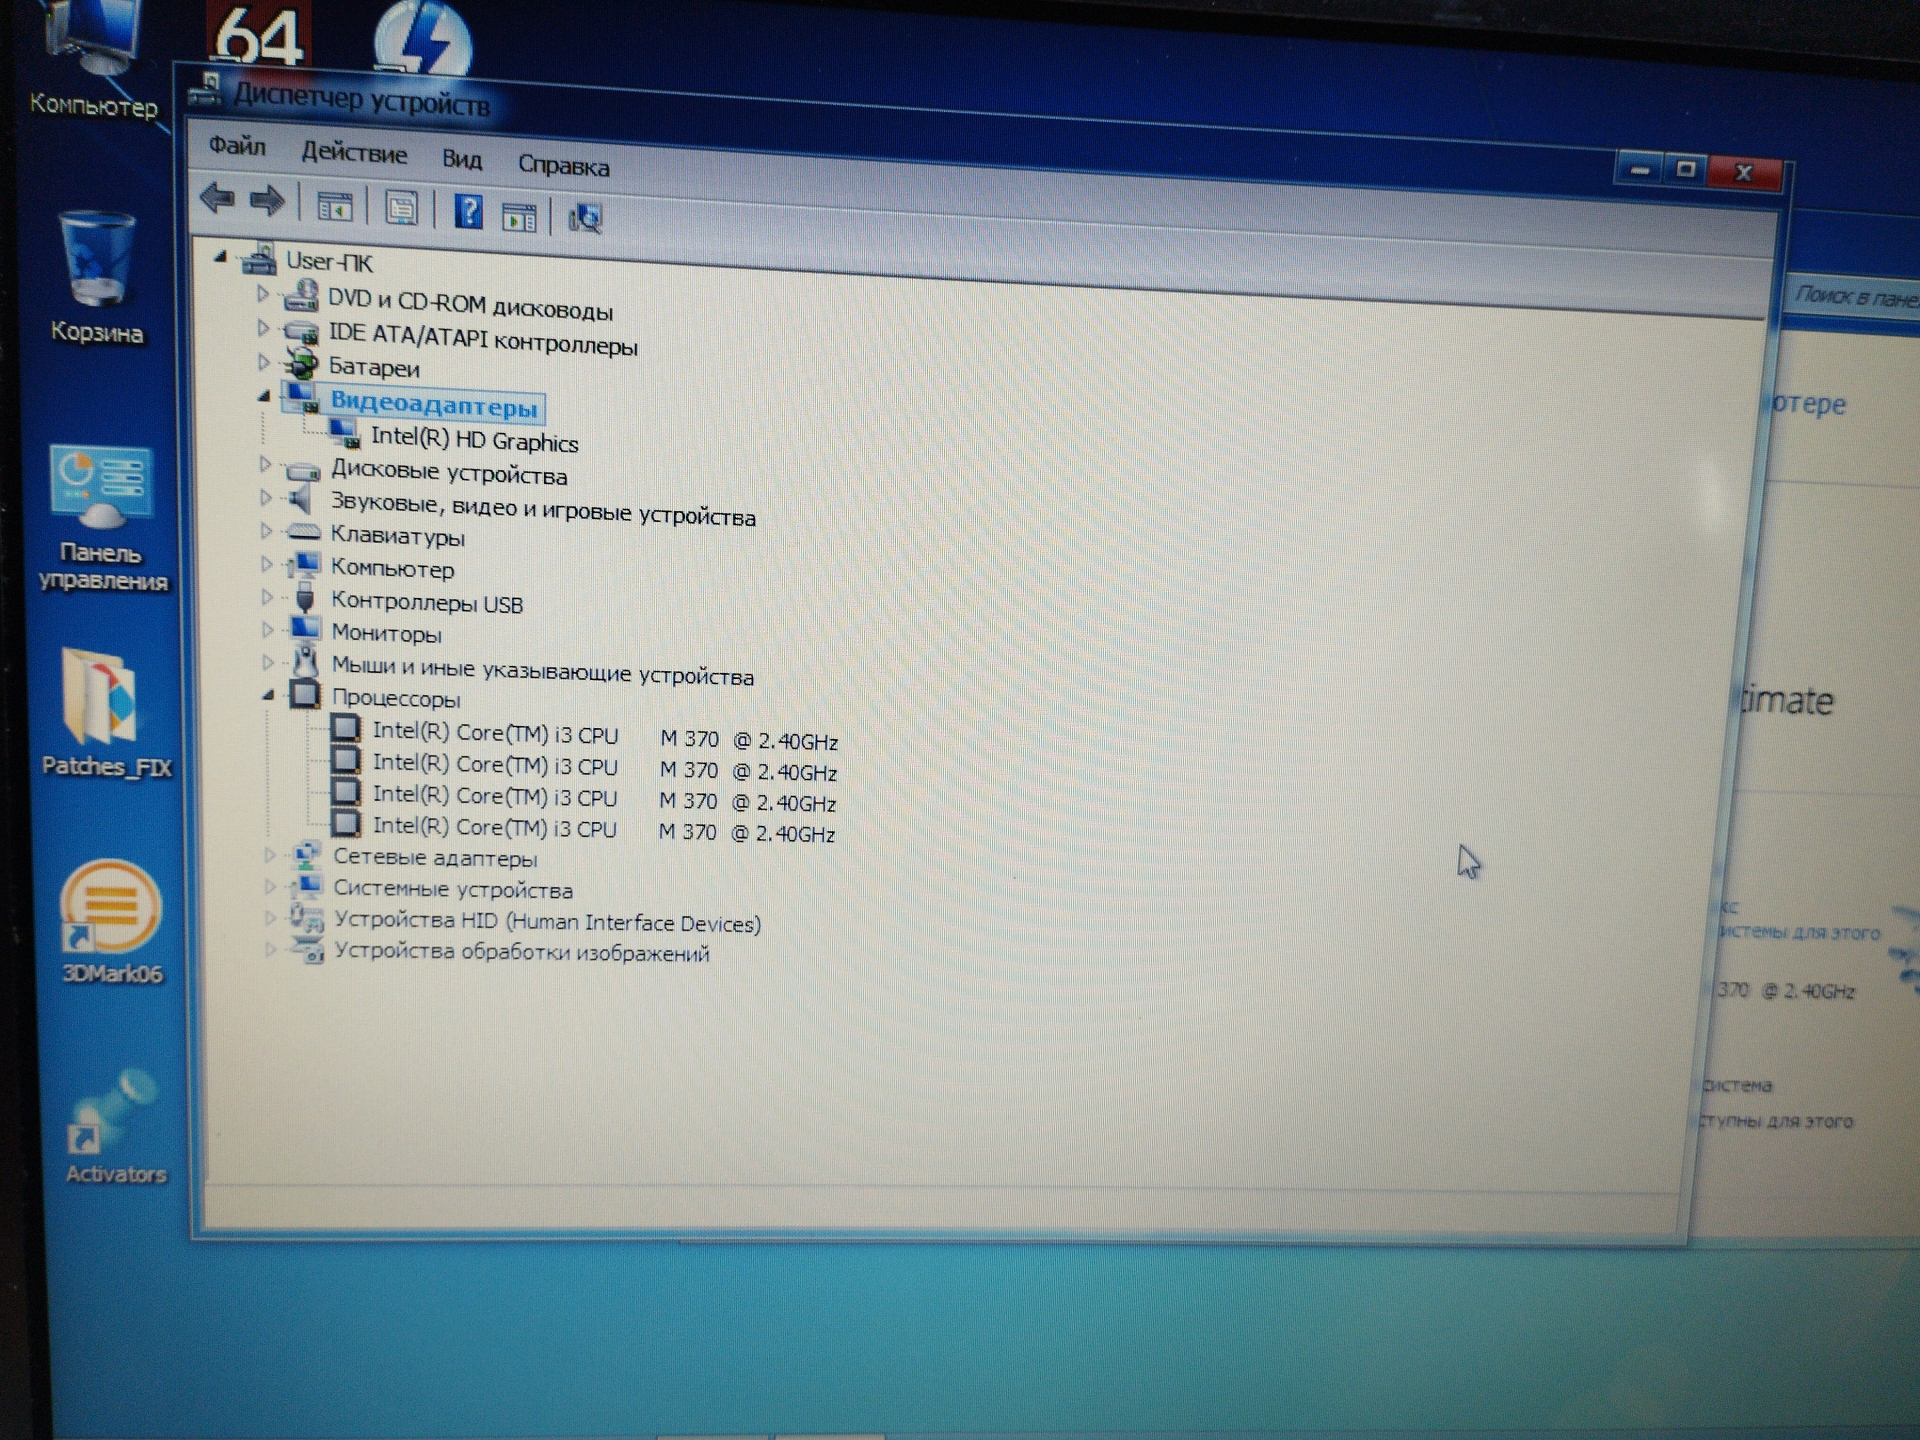This screenshot has height=1440, width=1920.
Task: Open the Действие menu
Action: (x=354, y=153)
